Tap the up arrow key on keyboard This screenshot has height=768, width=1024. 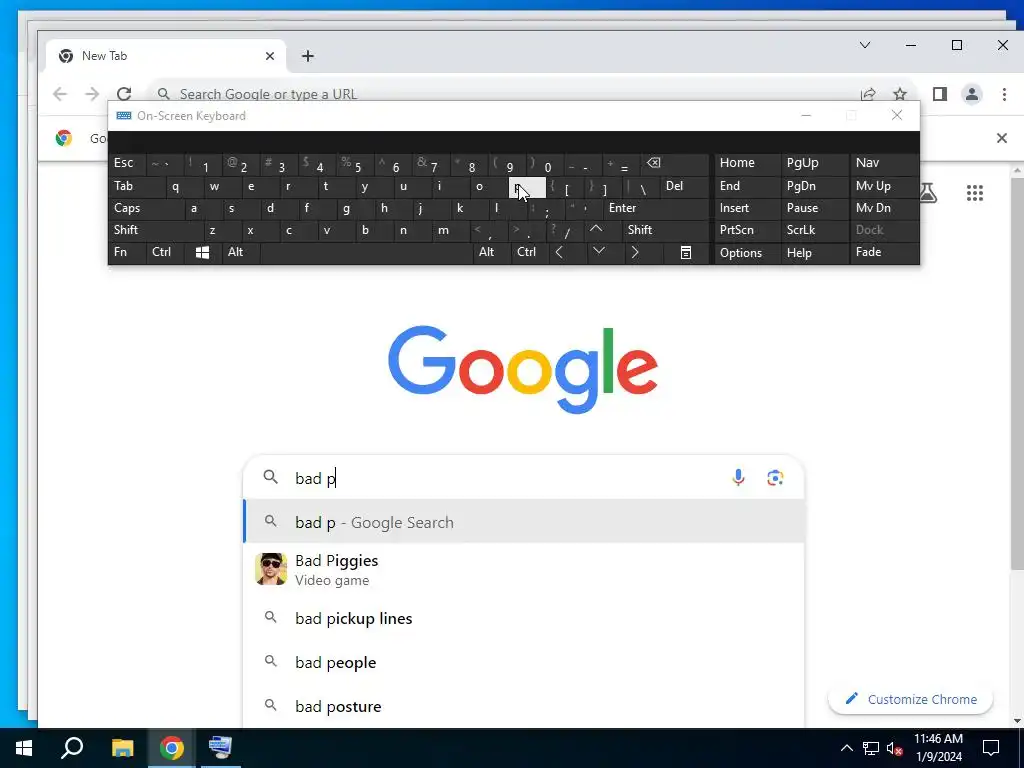(x=596, y=230)
